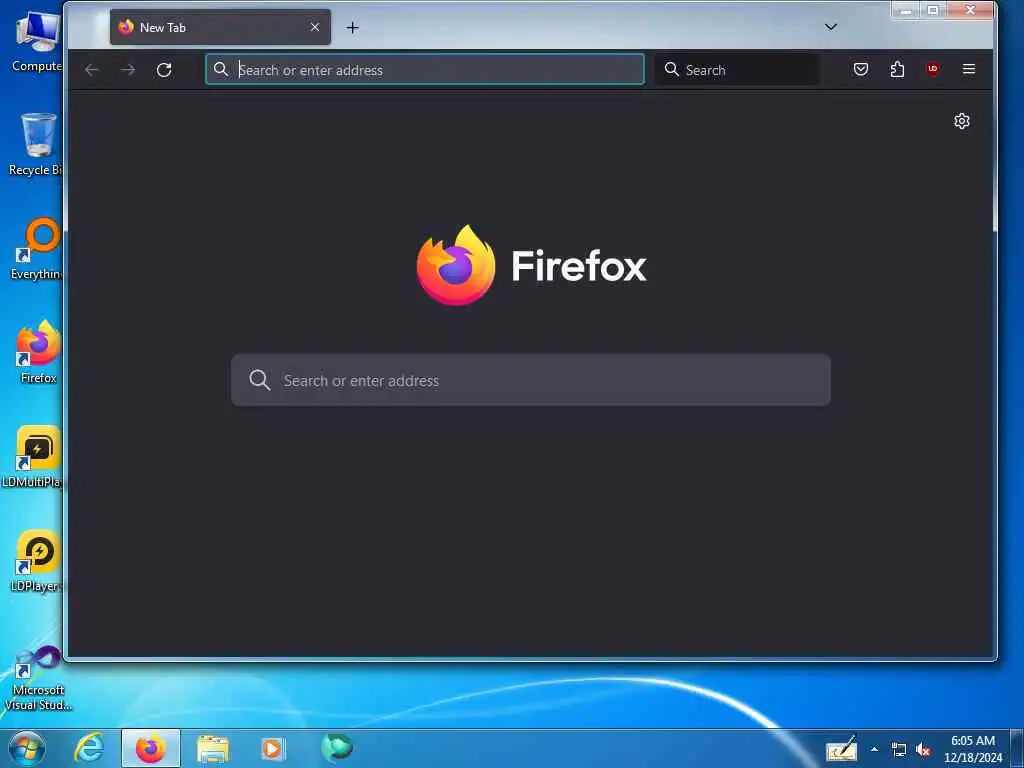Open the green bird app on taskbar
The image size is (1024, 768).
click(x=336, y=748)
